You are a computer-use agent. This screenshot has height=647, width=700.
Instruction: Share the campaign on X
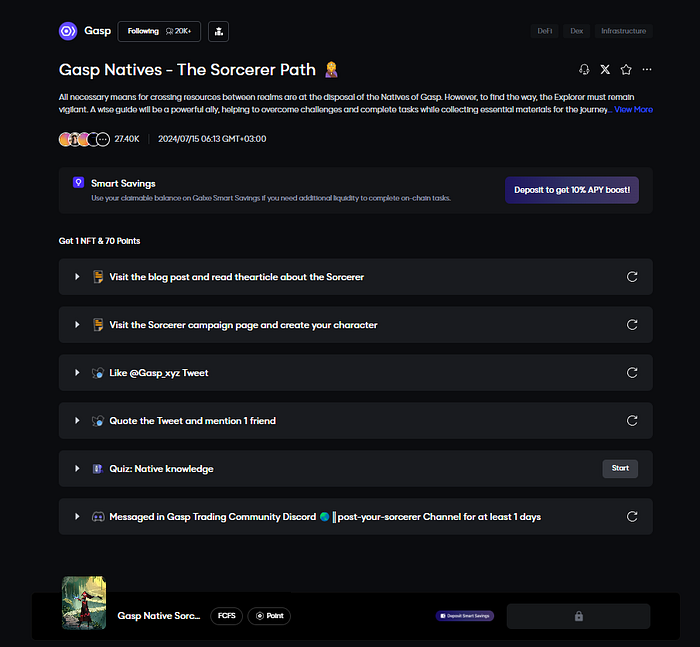point(605,70)
